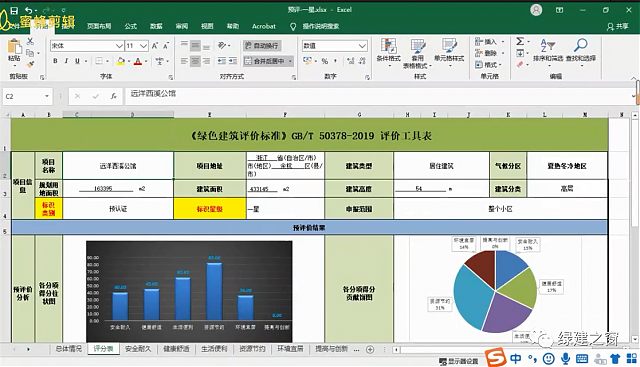Expand Merge and Center options arrow

tap(290, 61)
